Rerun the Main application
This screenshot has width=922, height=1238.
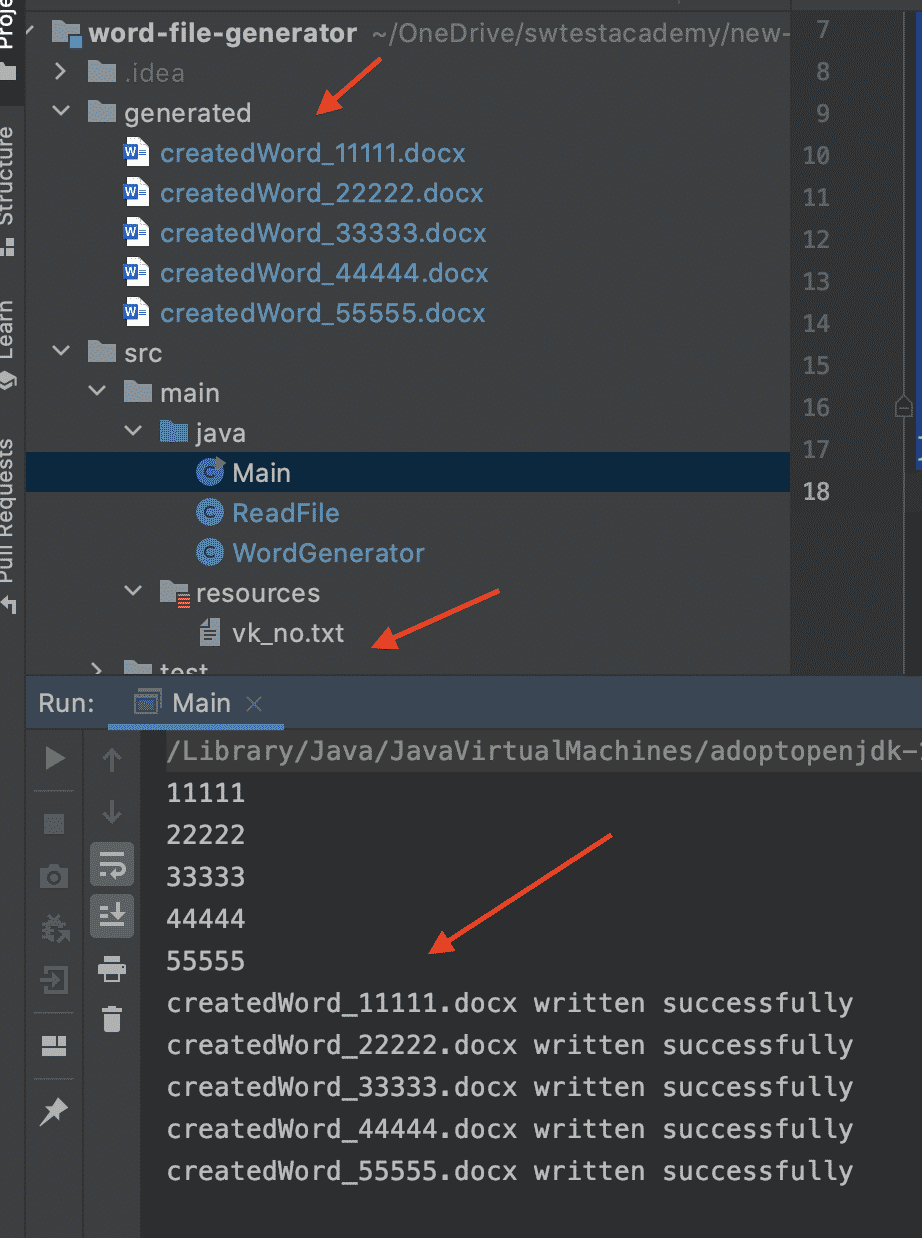tap(57, 758)
